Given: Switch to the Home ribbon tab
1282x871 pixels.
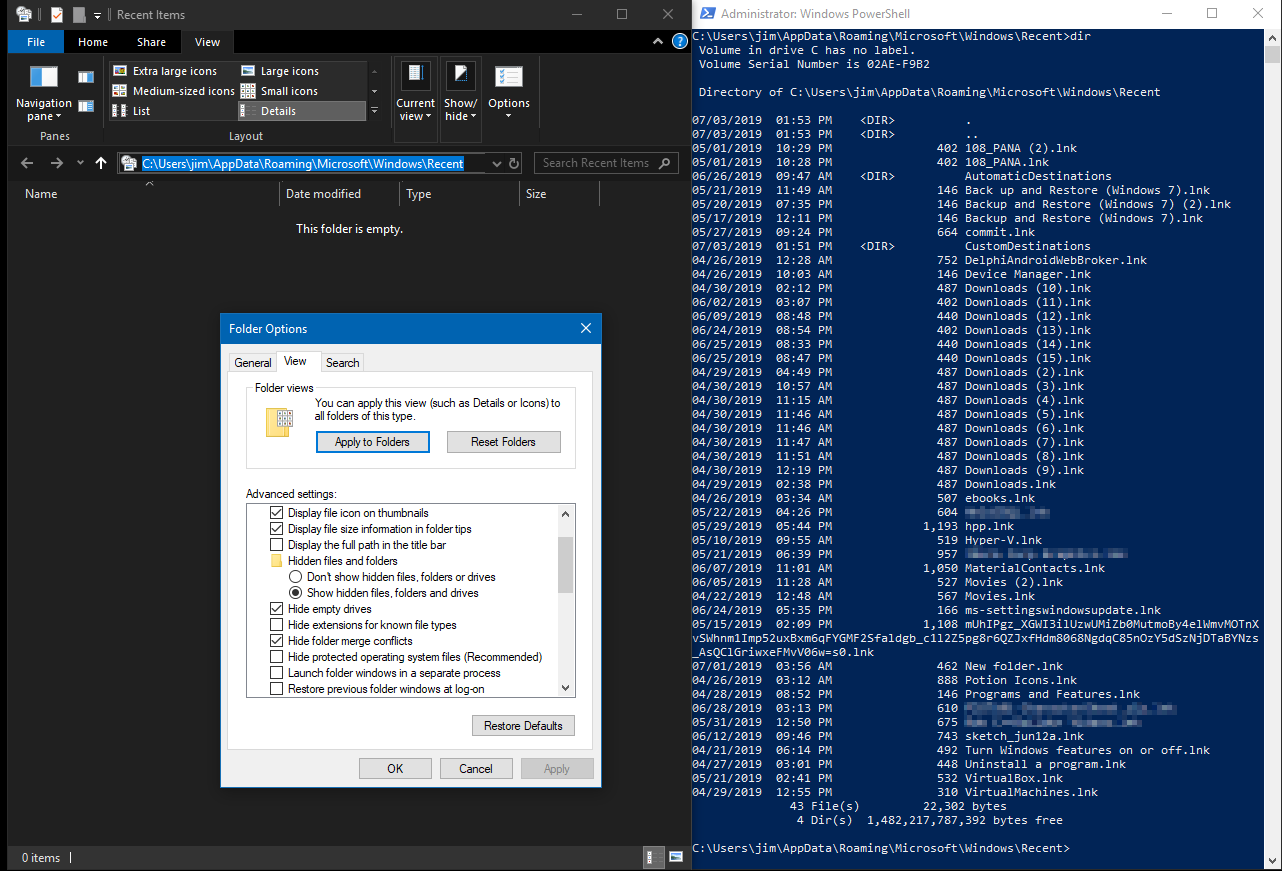Looking at the screenshot, I should tap(93, 42).
